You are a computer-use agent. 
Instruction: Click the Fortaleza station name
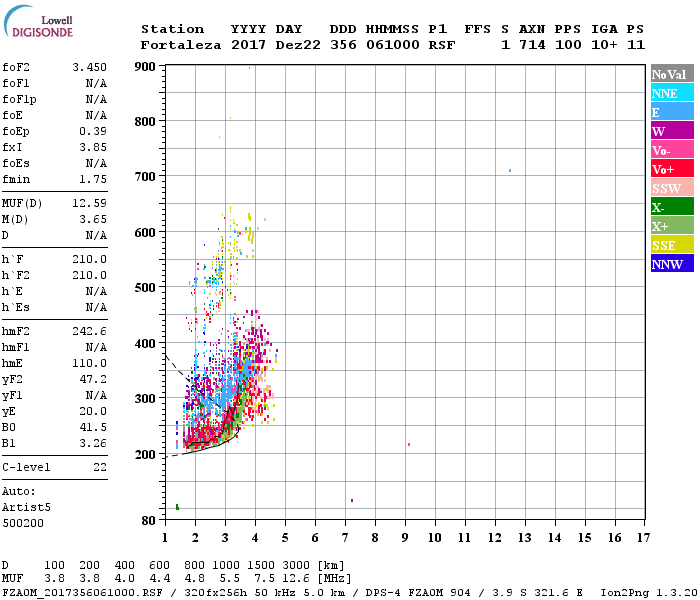point(181,45)
